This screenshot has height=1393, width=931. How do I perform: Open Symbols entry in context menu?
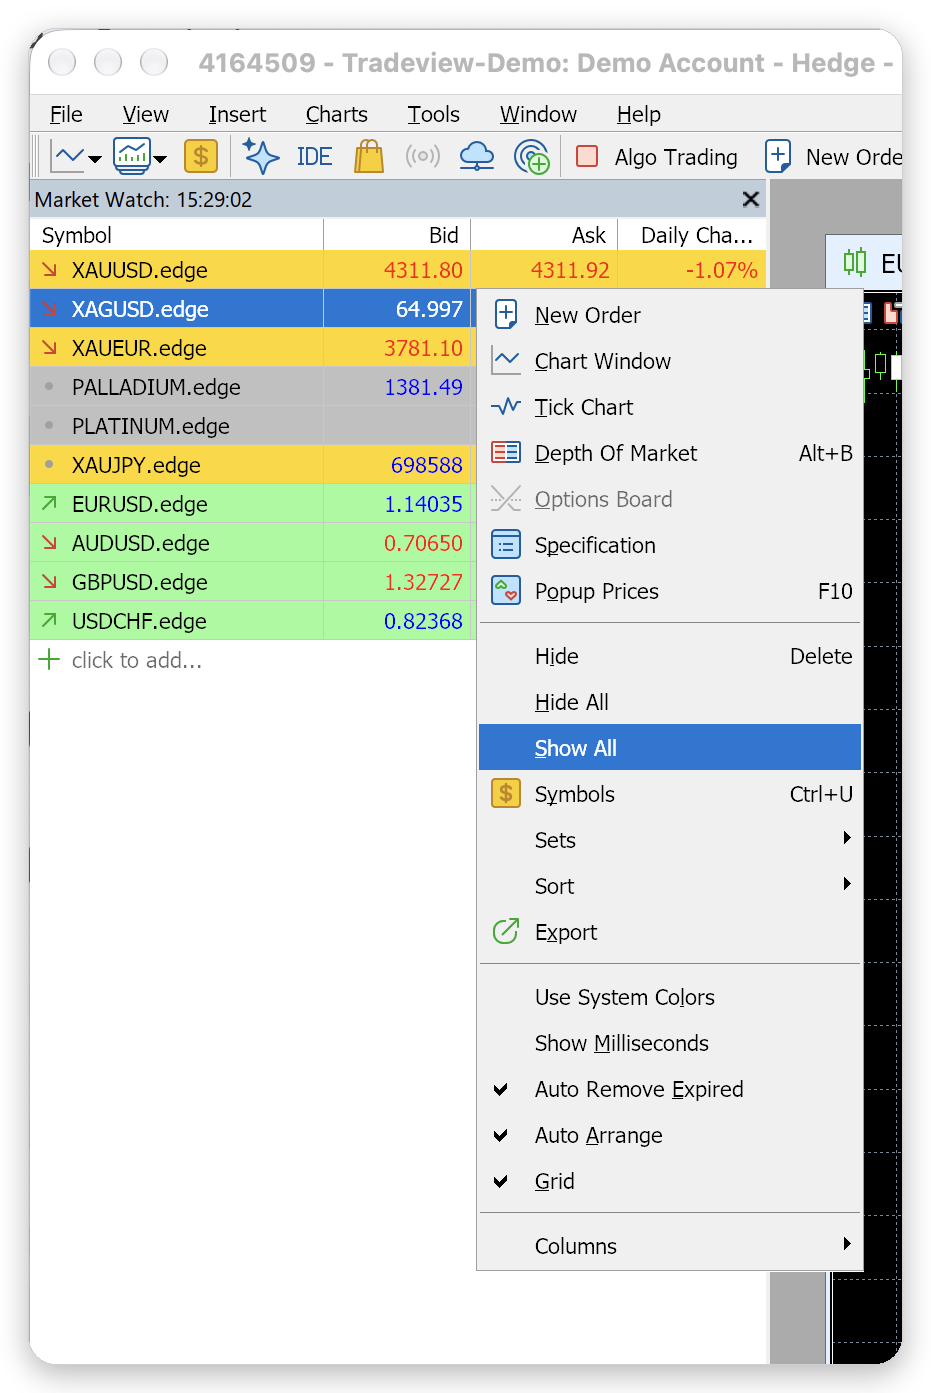670,794
